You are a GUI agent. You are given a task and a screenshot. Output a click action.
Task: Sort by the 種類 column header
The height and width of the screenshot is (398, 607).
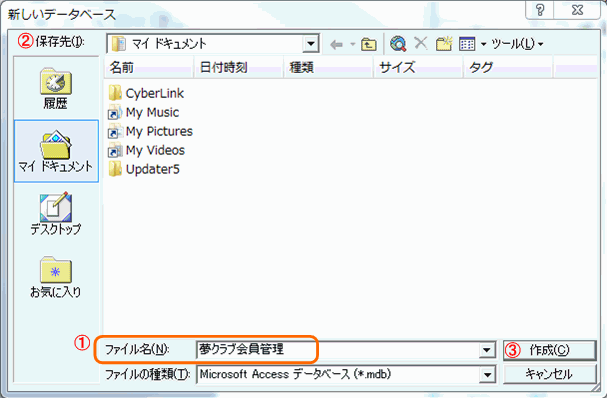click(x=328, y=67)
